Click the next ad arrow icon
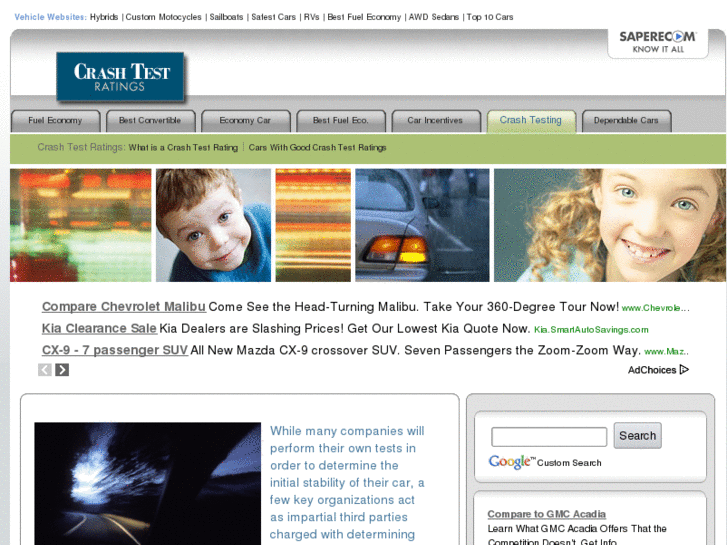 pos(62,370)
